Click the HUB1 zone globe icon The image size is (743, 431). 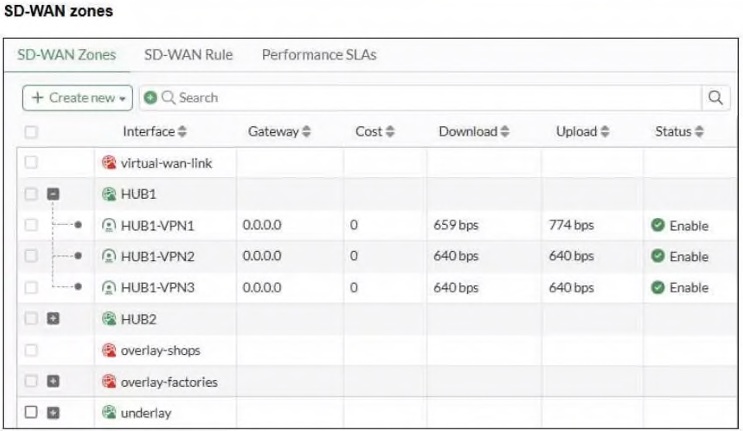(110, 194)
